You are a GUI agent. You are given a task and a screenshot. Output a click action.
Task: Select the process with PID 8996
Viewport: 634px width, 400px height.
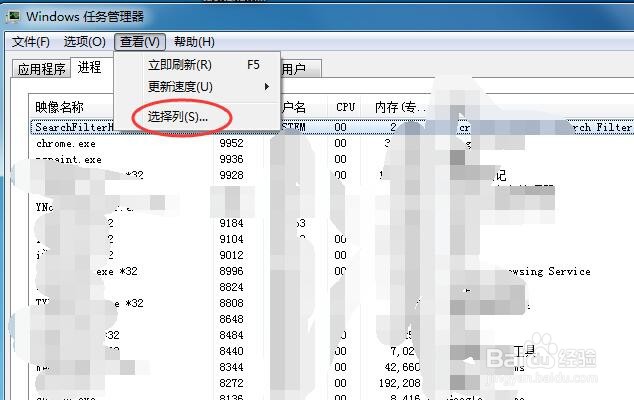[231, 271]
